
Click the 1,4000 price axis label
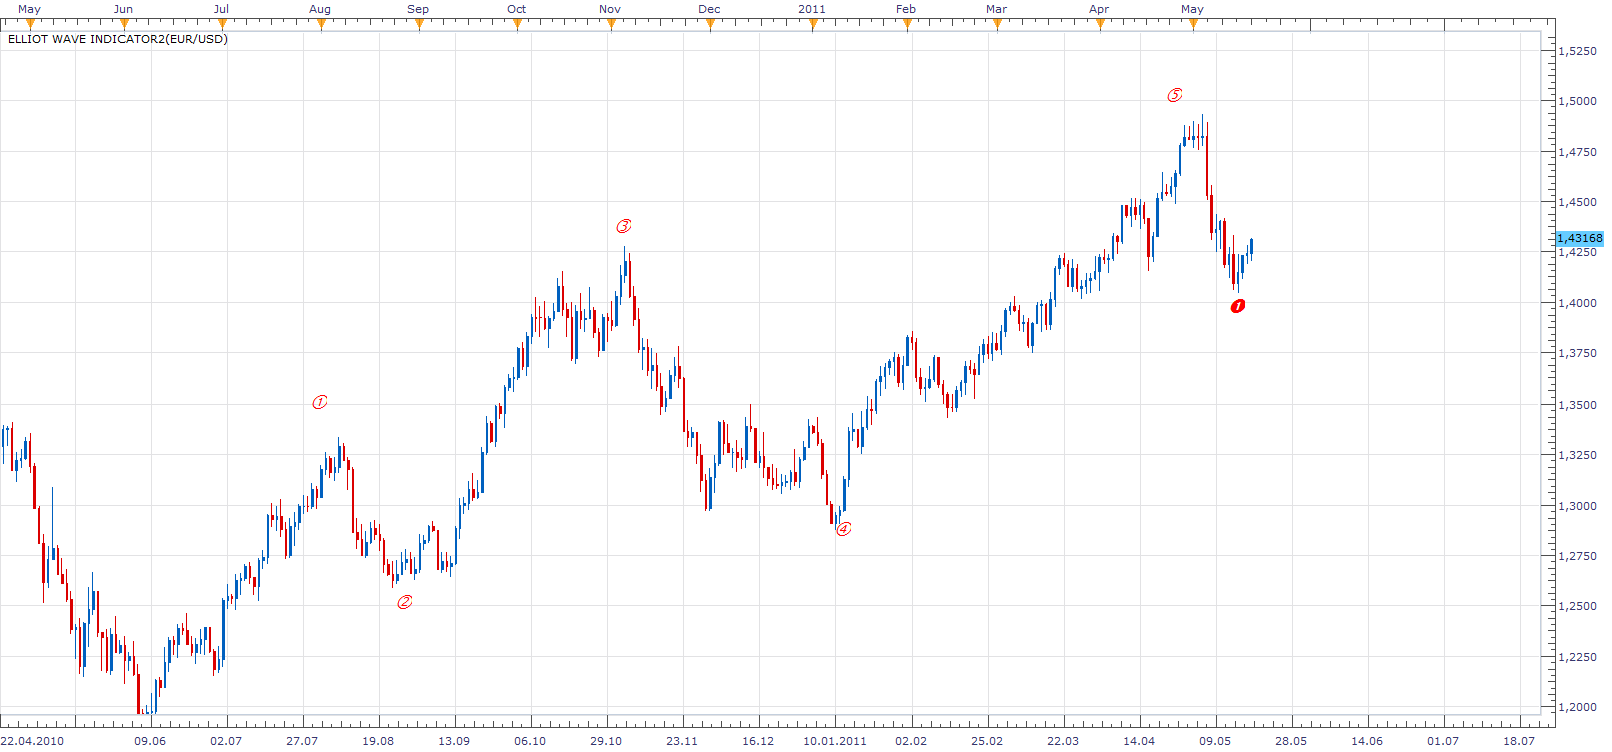pos(1578,303)
